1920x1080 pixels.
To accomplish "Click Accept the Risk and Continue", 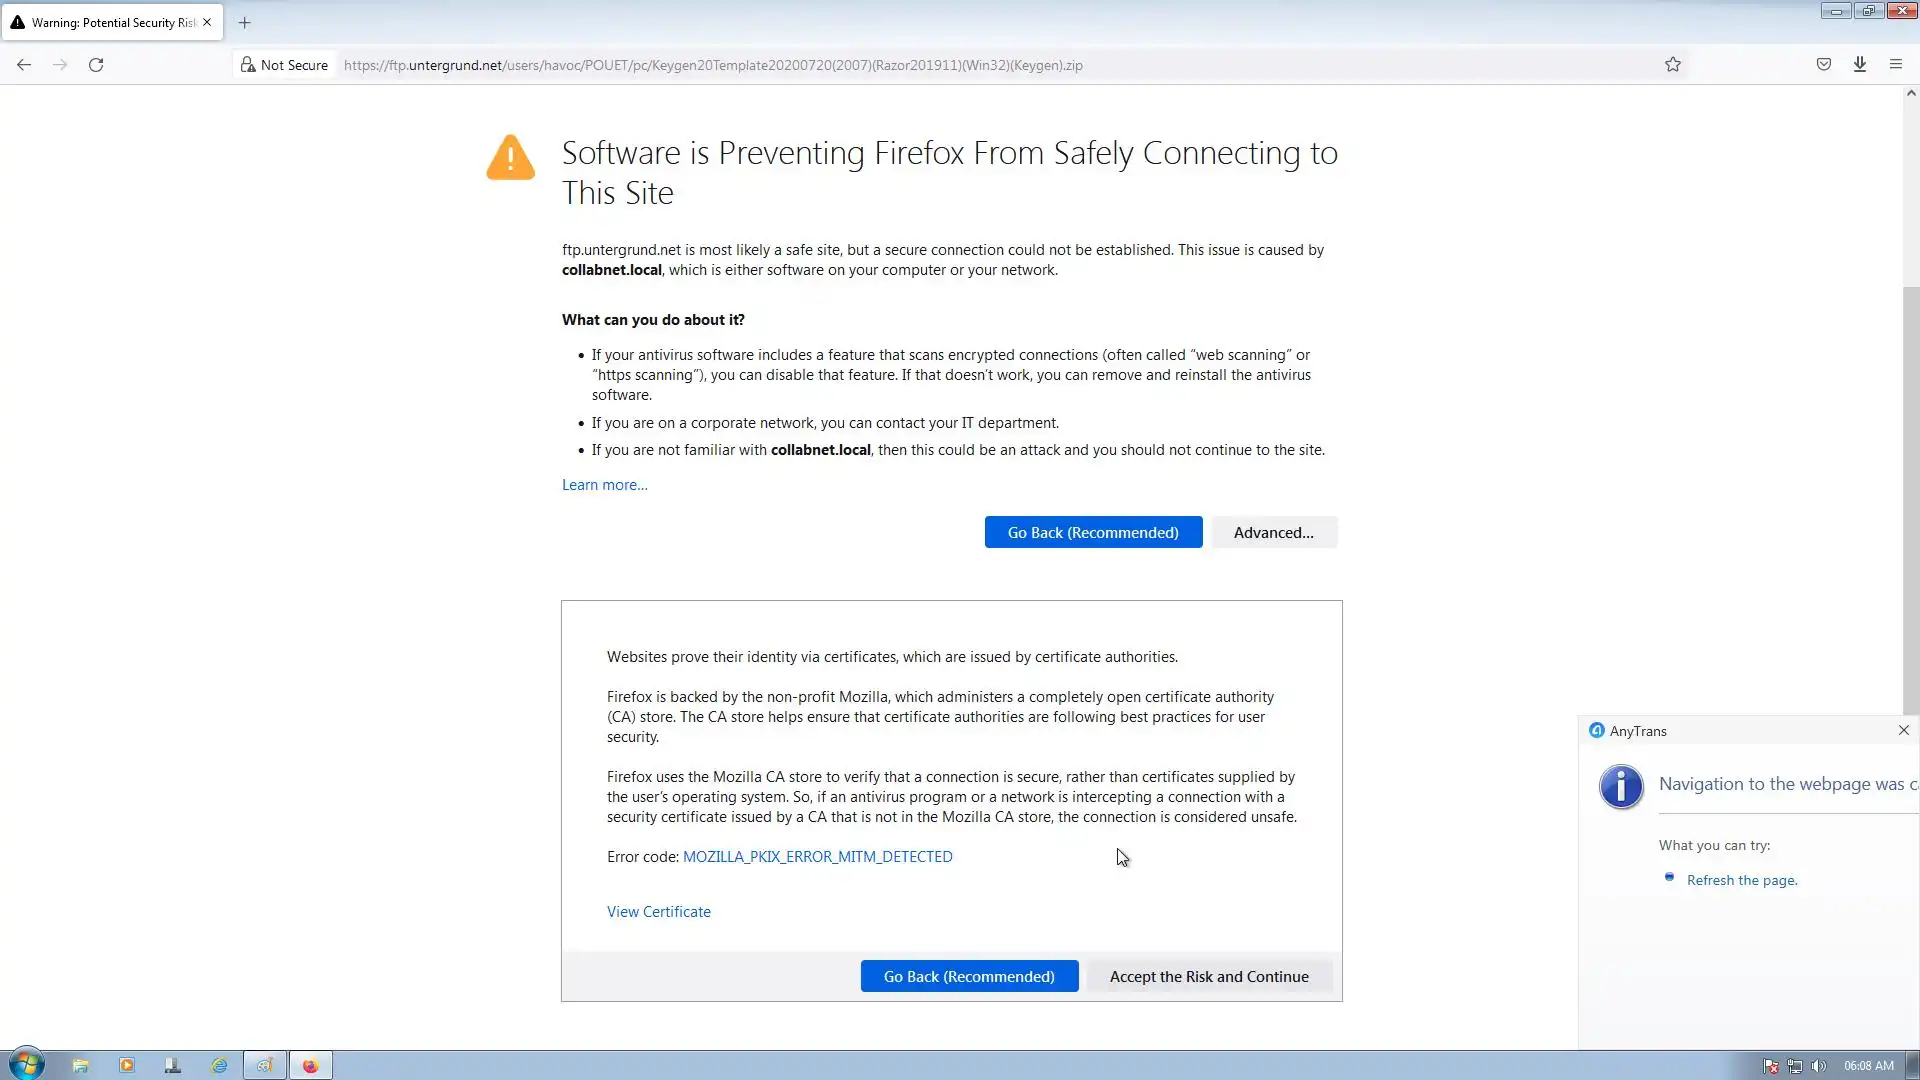I will point(1208,977).
